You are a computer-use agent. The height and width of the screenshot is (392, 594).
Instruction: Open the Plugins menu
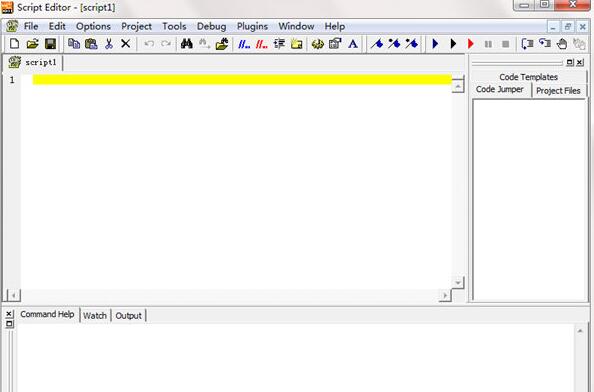tap(252, 27)
